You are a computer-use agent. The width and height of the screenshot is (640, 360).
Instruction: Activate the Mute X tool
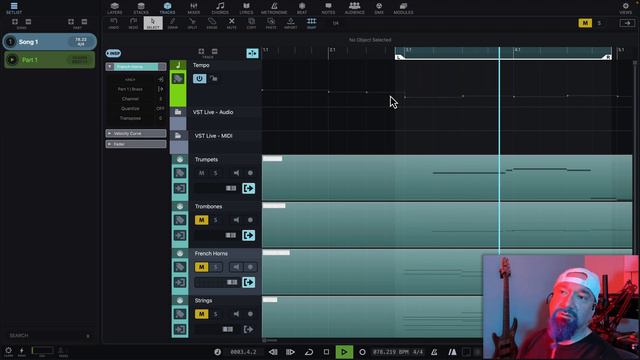[x=231, y=23]
